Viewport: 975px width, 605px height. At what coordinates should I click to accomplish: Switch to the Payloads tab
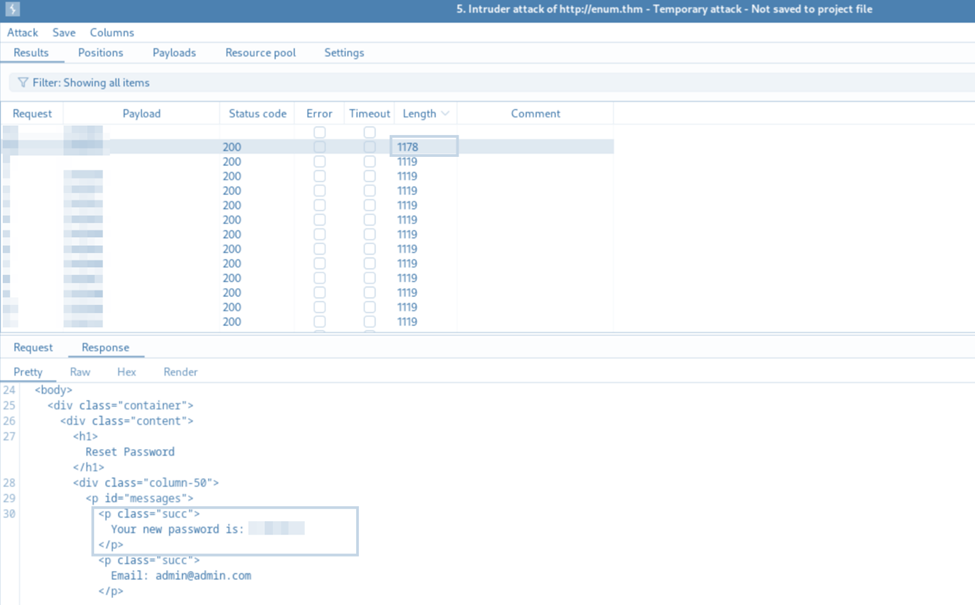(174, 53)
